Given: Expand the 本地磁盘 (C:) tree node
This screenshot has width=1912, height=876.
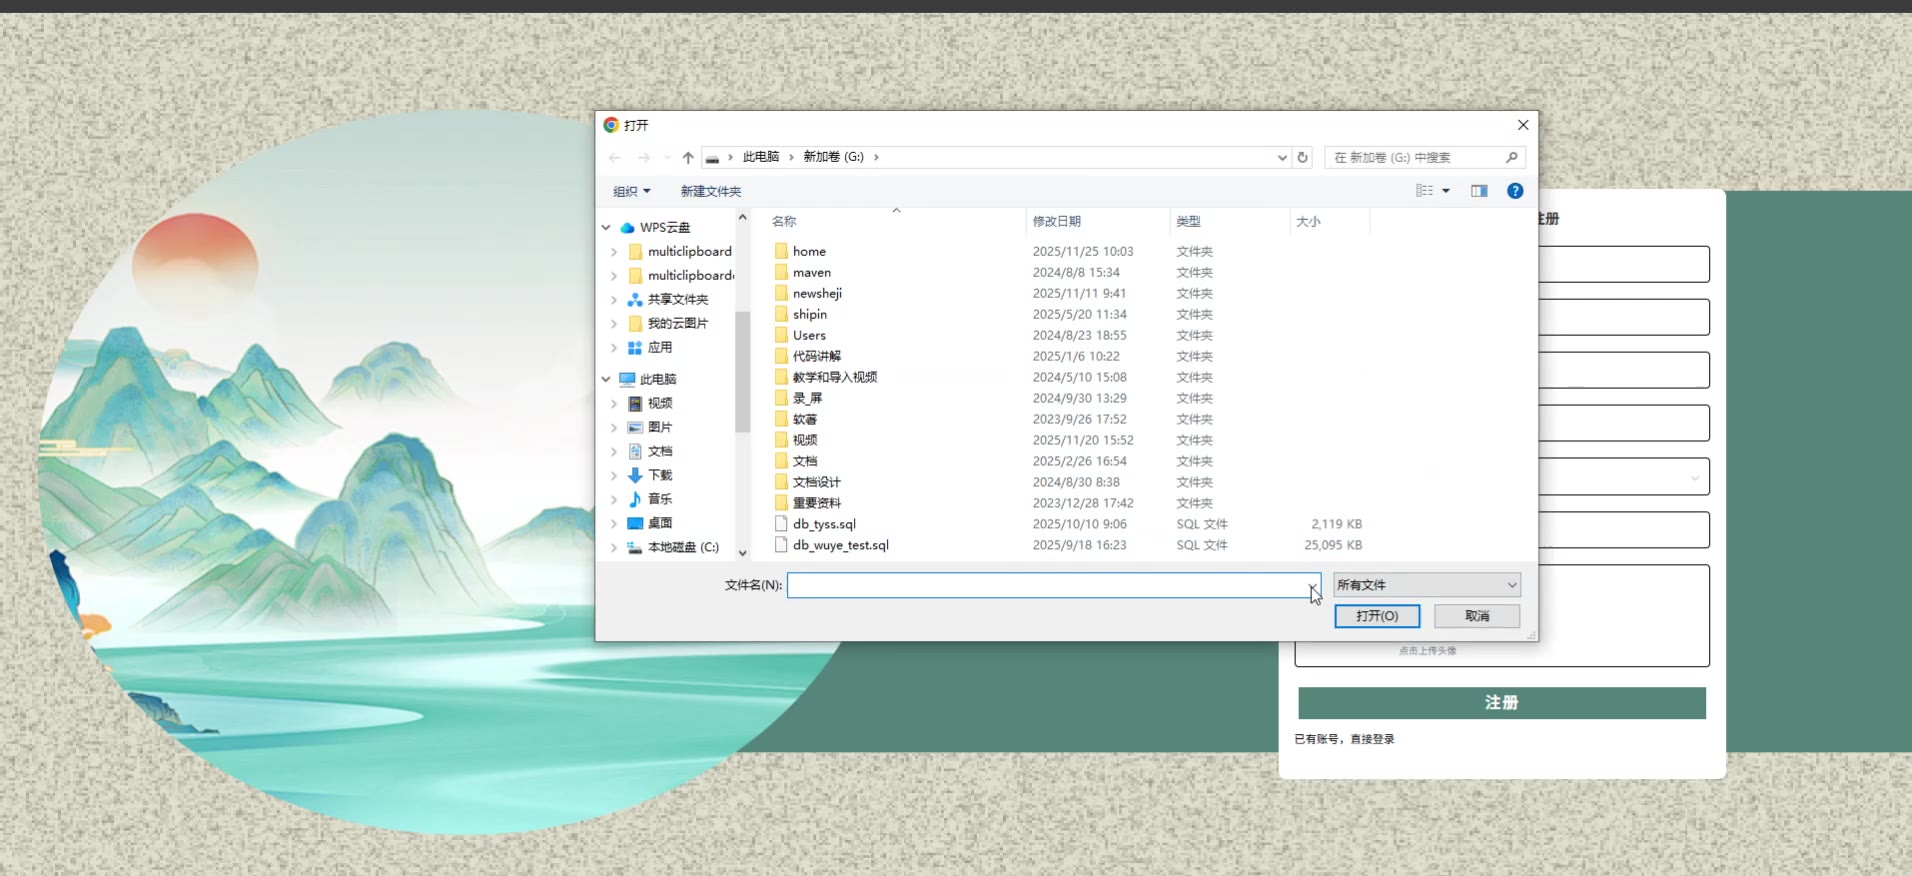Looking at the screenshot, I should pos(614,548).
